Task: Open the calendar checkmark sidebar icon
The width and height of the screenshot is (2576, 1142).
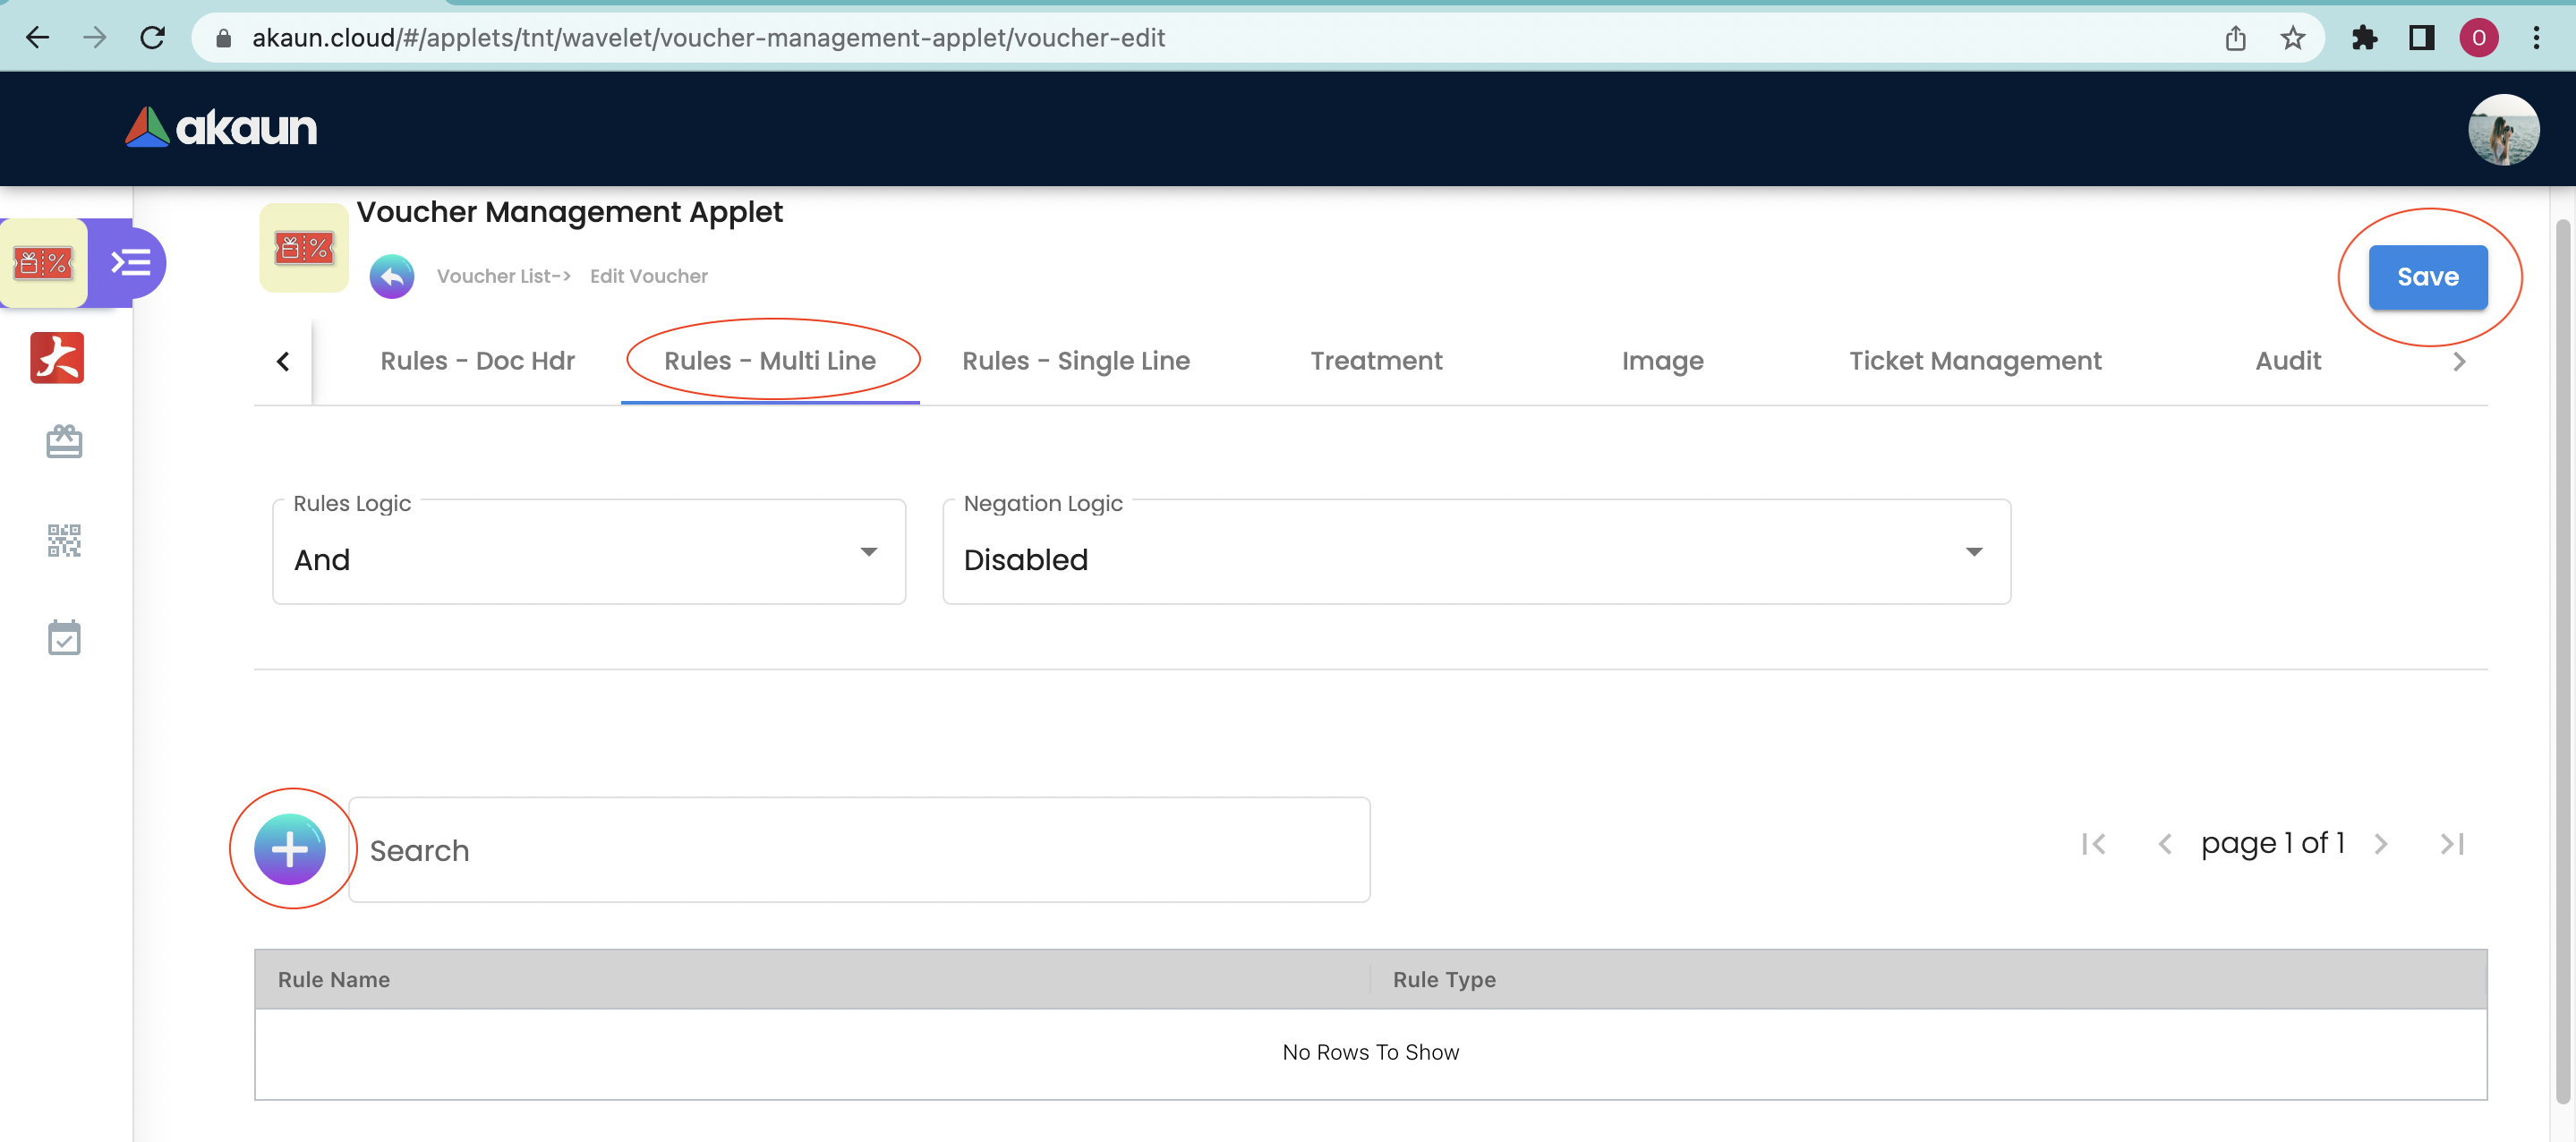Action: coord(64,637)
